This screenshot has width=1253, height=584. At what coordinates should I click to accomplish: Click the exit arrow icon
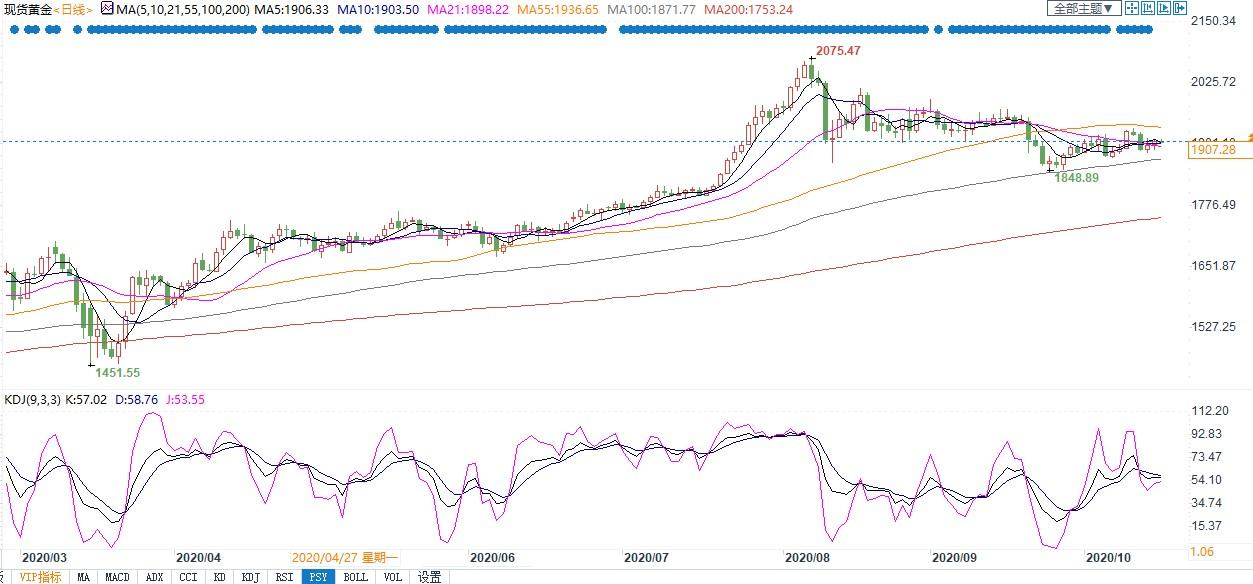[x=1179, y=8]
